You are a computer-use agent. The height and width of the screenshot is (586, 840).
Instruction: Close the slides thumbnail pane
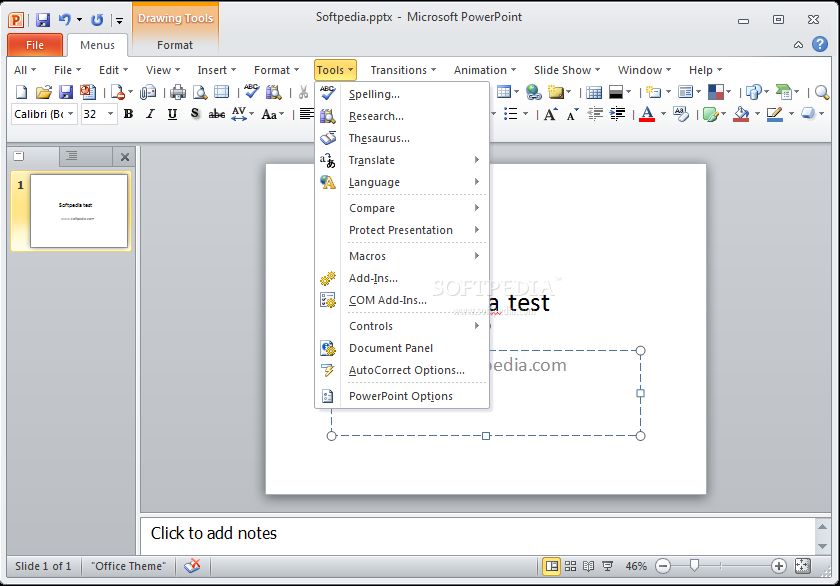click(x=125, y=157)
